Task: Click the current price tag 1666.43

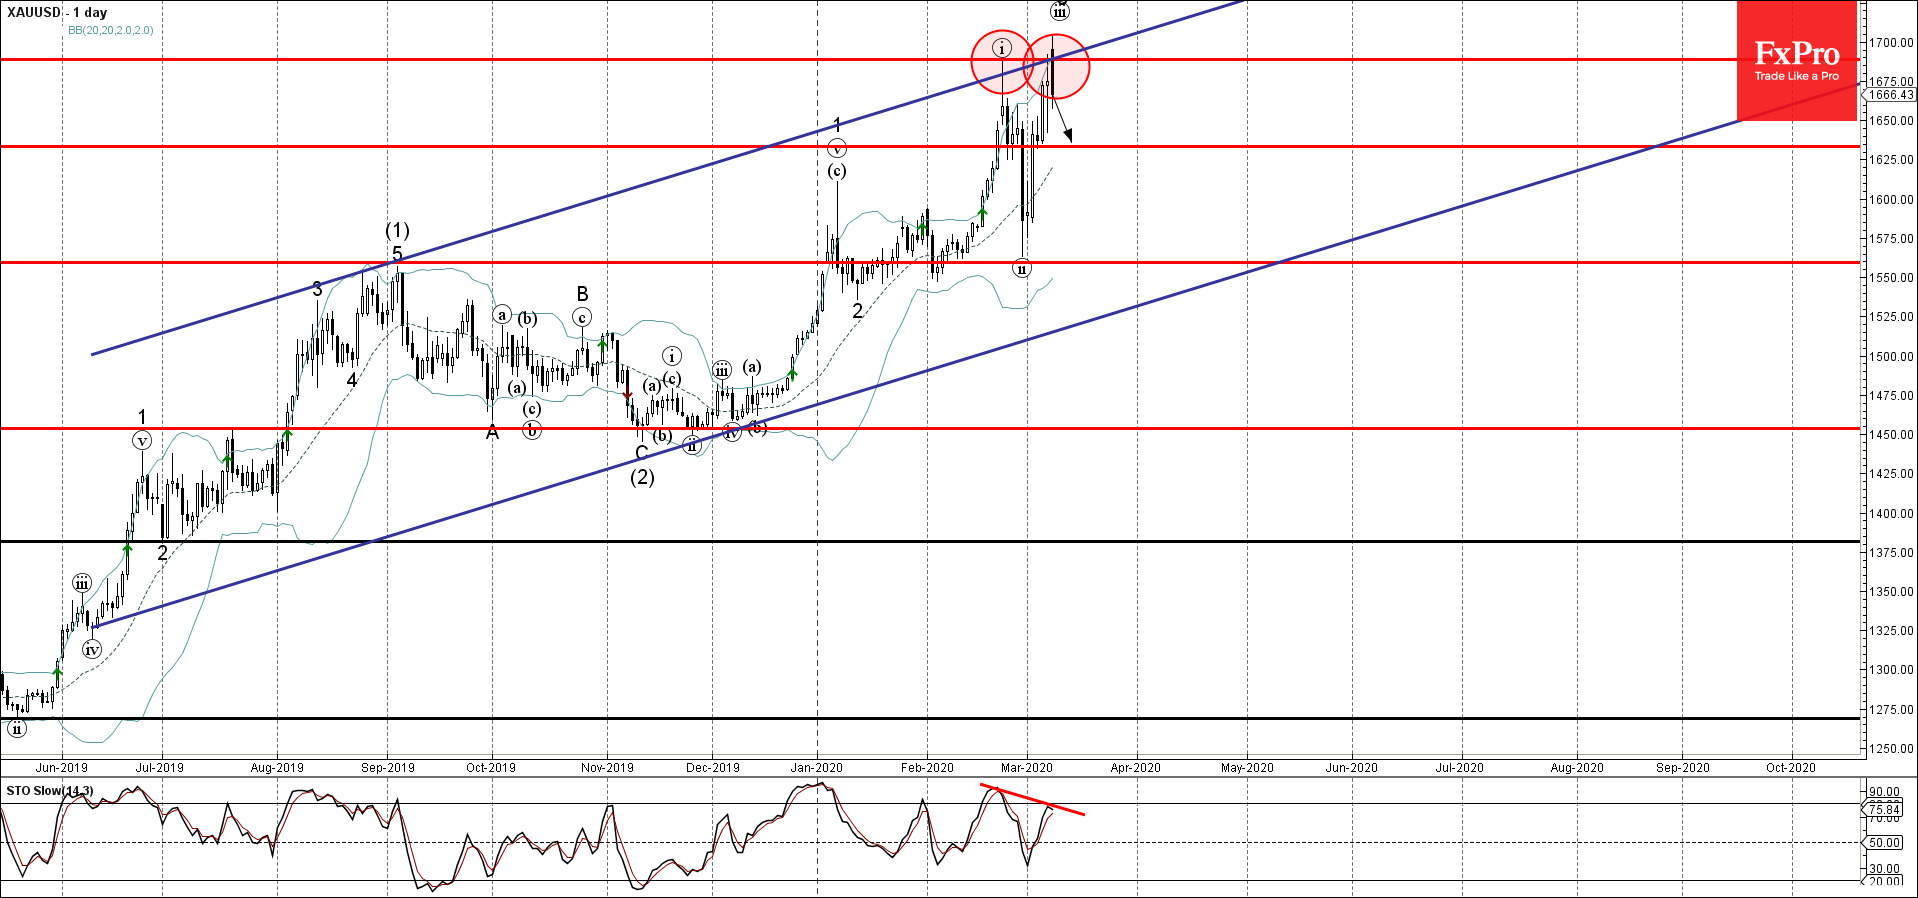Action: (x=1891, y=95)
